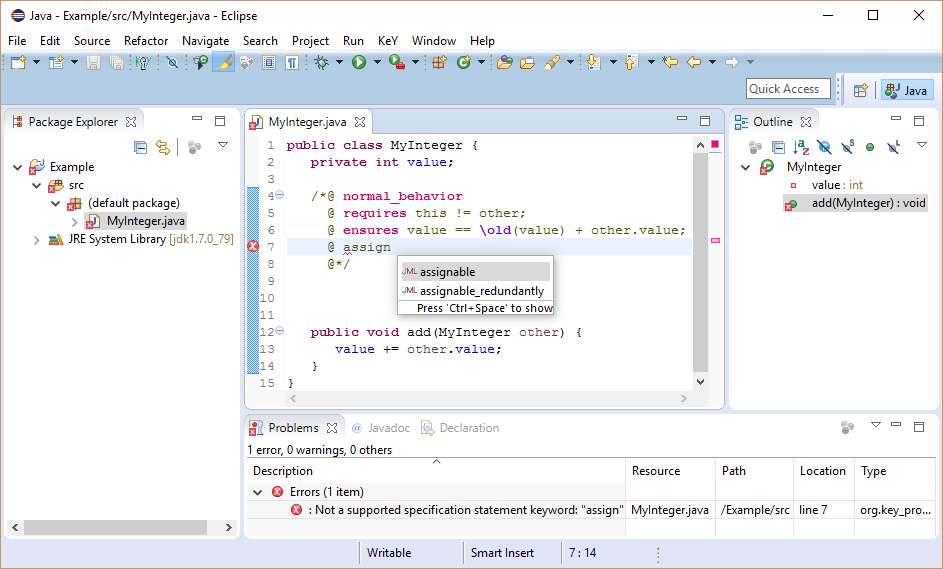Sort Problems by Resource column header
Image resolution: width=943 pixels, height=569 pixels.
pos(670,471)
